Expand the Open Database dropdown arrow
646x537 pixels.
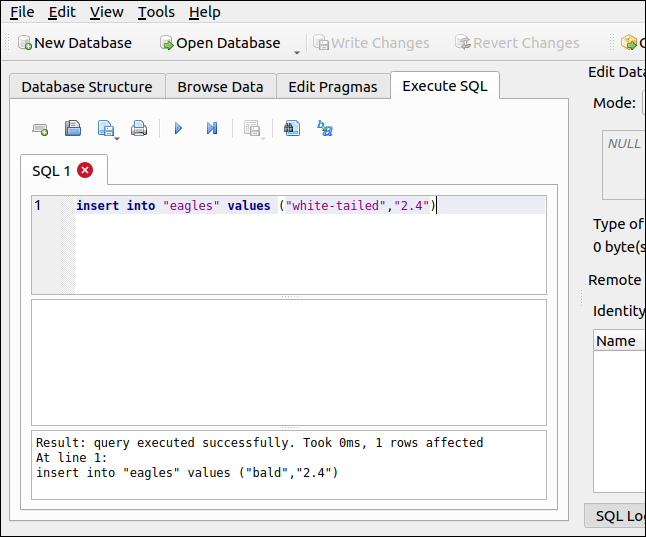click(x=297, y=50)
